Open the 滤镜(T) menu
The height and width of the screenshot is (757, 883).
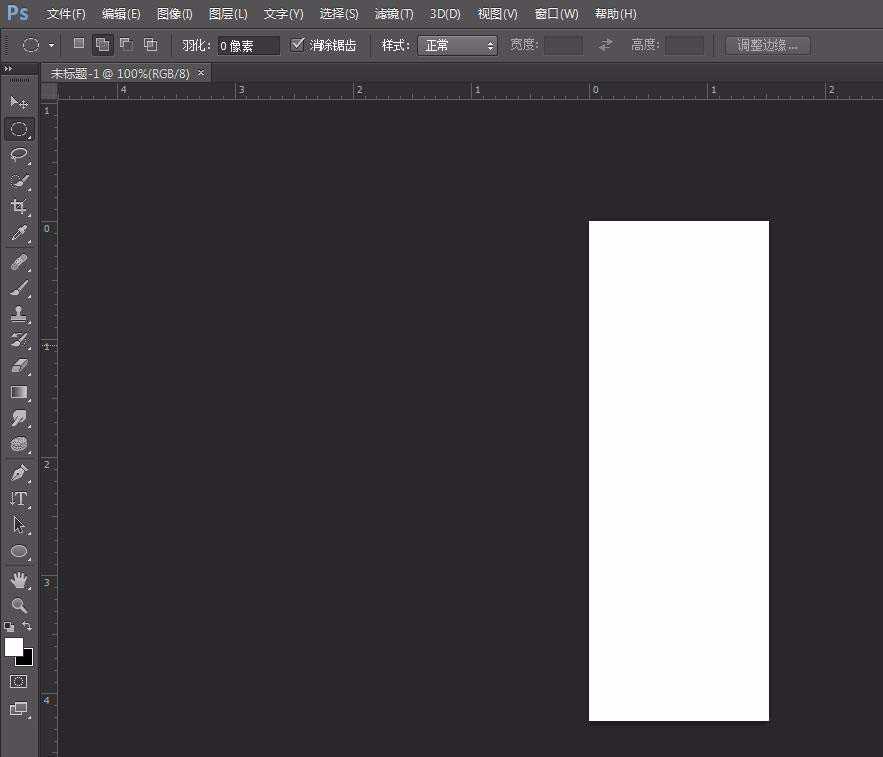point(393,14)
